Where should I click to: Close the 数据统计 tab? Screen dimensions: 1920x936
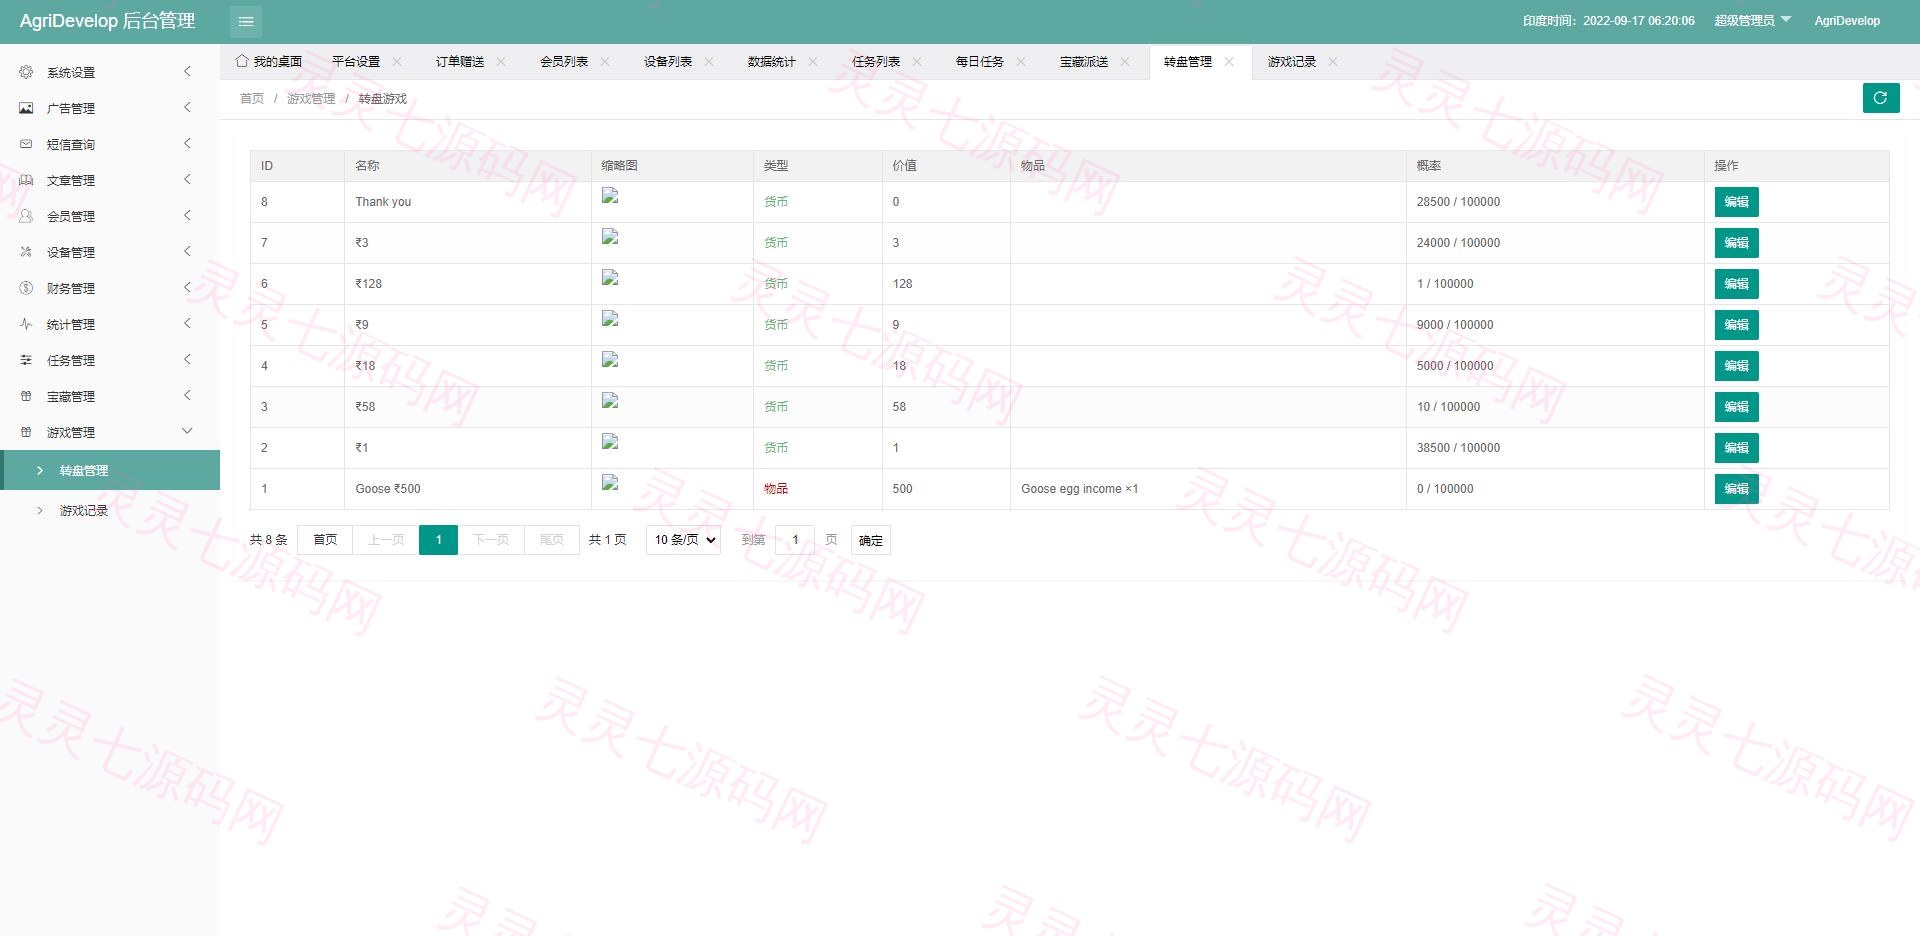click(813, 62)
